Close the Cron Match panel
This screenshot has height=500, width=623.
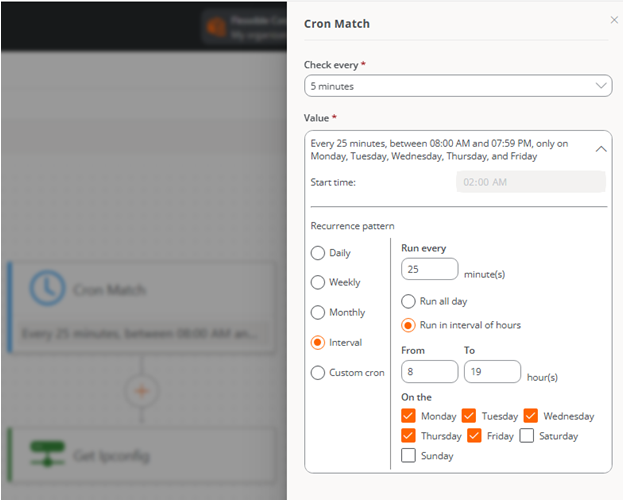[614, 20]
